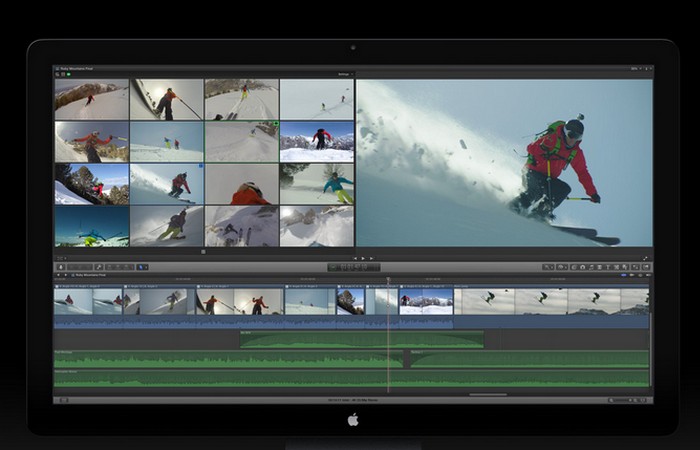700x450 pixels.
Task: Open the viewer zoom percentage menu
Action: pyautogui.click(x=636, y=74)
